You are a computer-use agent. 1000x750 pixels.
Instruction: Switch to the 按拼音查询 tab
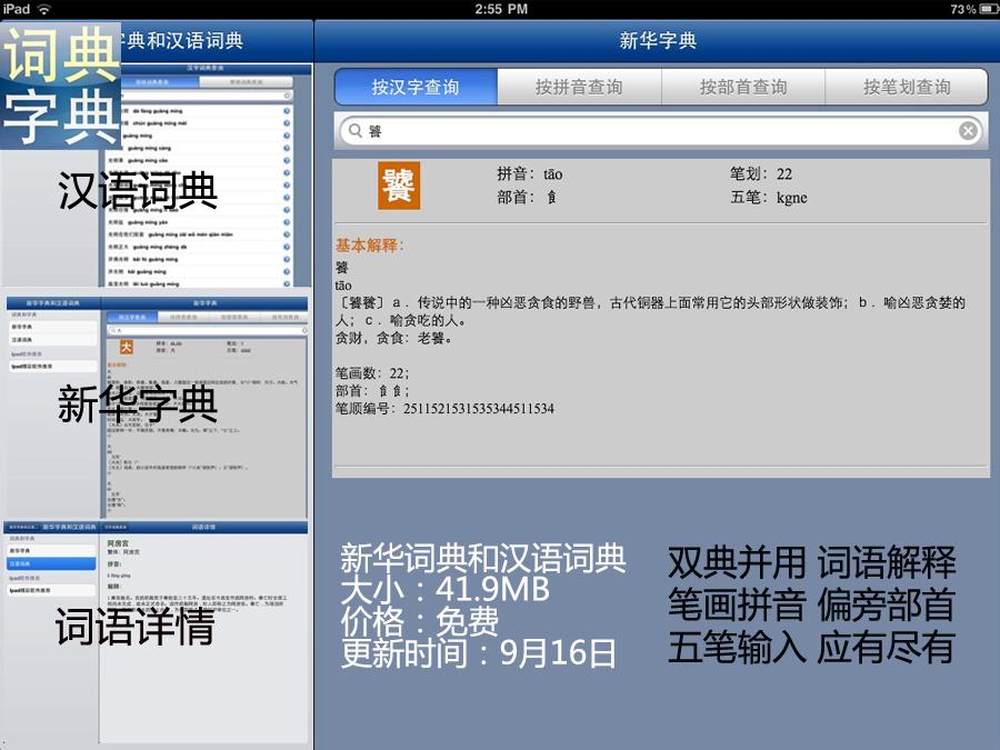click(x=579, y=87)
